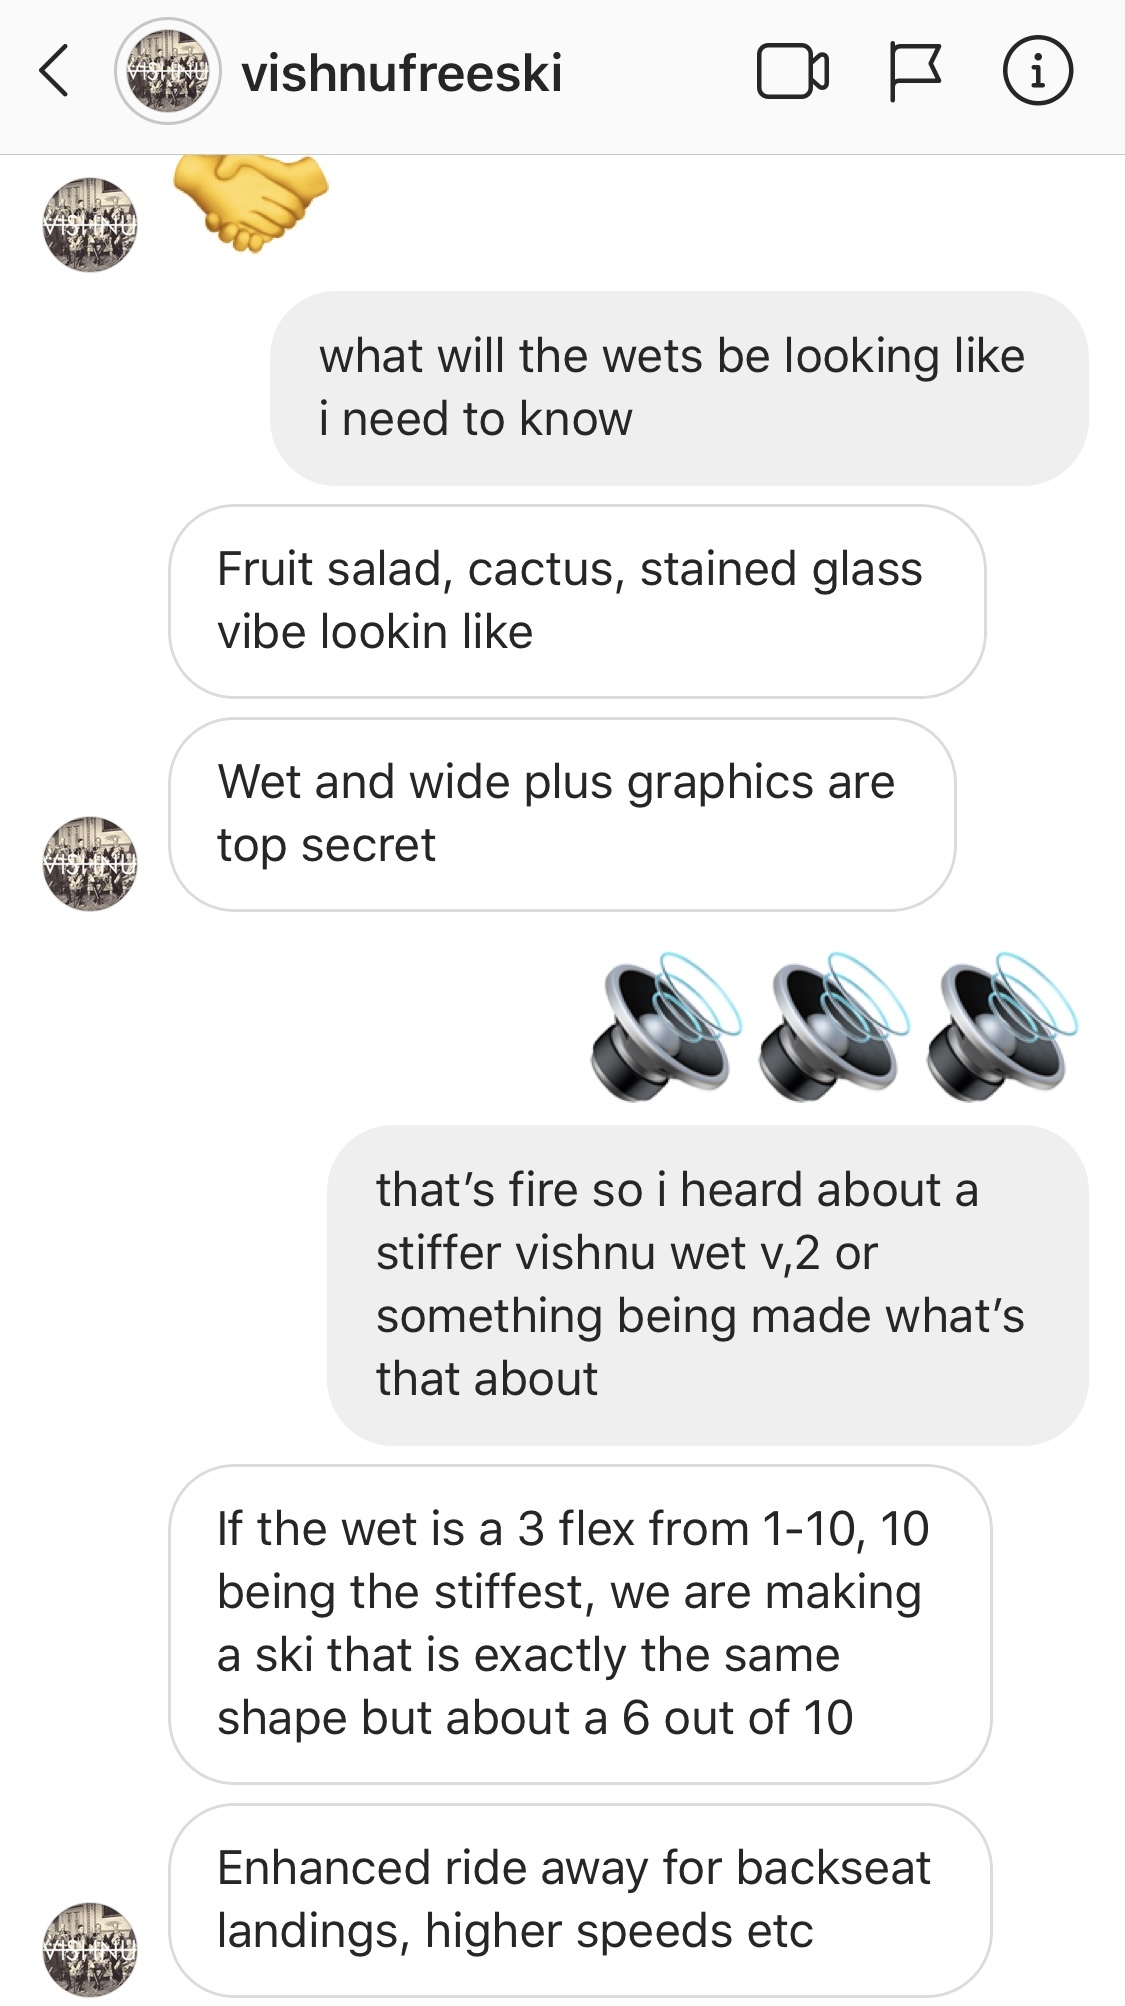Screen dimensions: 1125x2006
Task: Tap the handshake emoji message
Action: click(x=250, y=201)
